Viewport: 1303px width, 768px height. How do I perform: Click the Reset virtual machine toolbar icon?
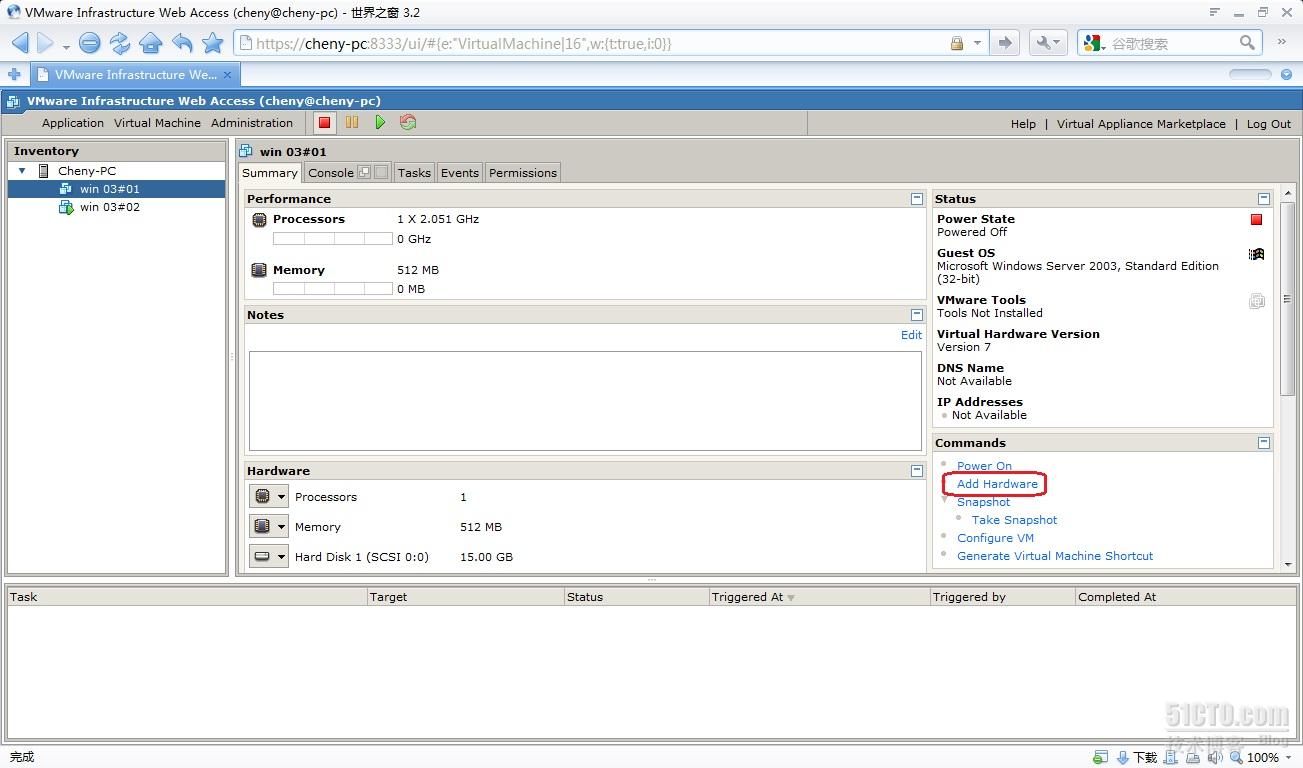(408, 122)
